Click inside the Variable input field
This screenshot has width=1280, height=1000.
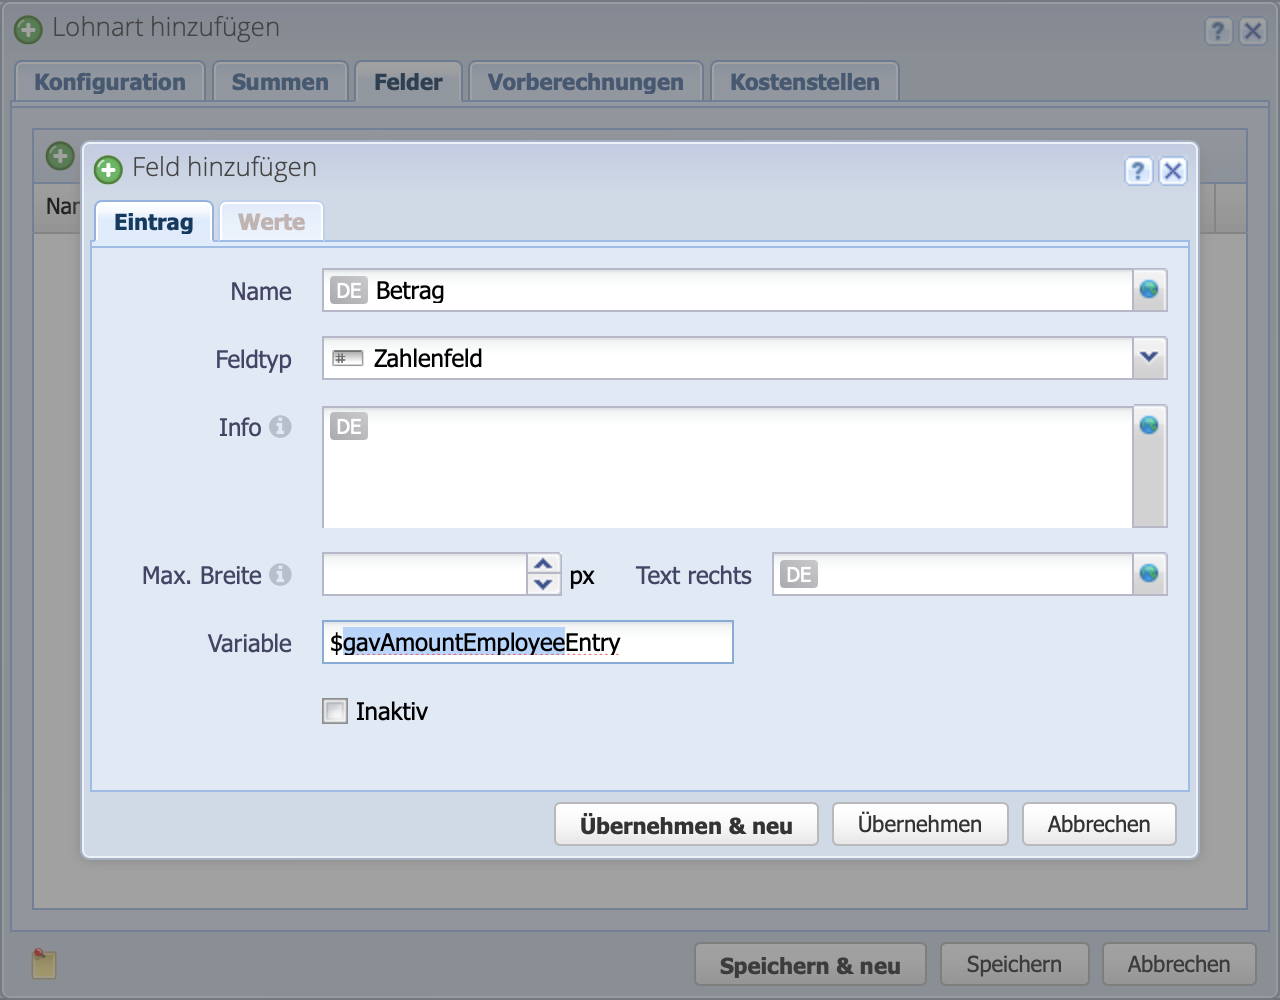tap(527, 642)
